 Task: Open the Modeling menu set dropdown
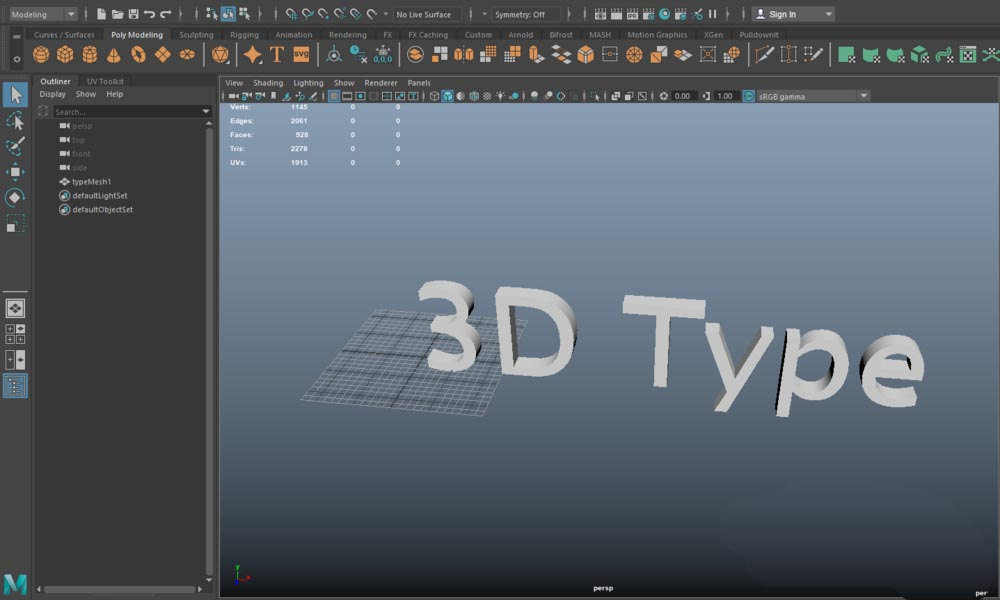click(42, 14)
